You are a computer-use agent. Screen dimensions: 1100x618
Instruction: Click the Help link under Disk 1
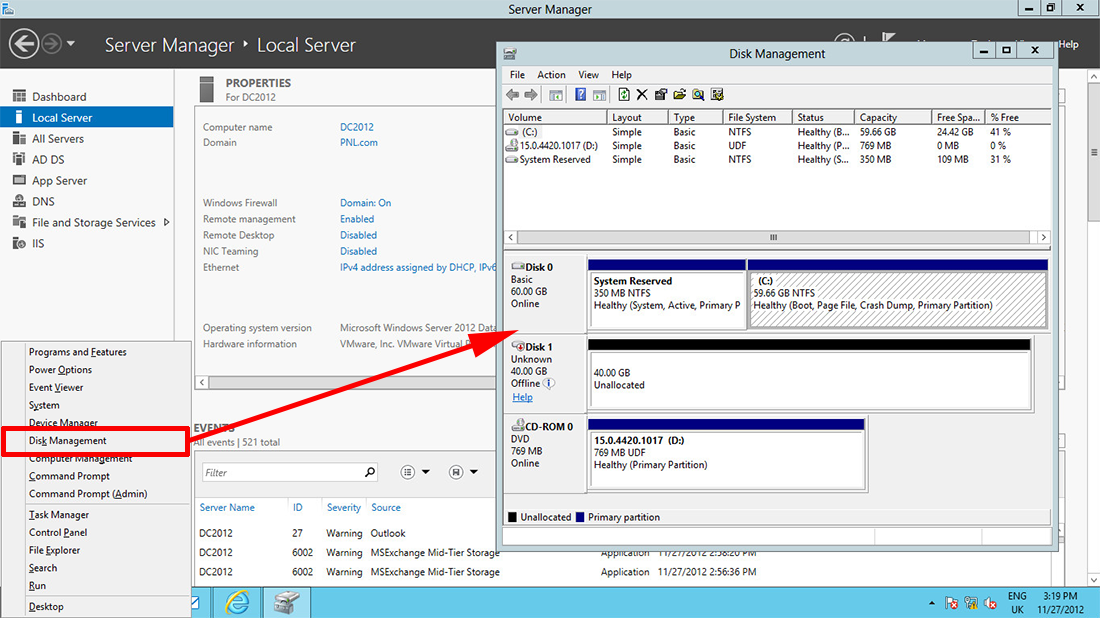coord(522,397)
